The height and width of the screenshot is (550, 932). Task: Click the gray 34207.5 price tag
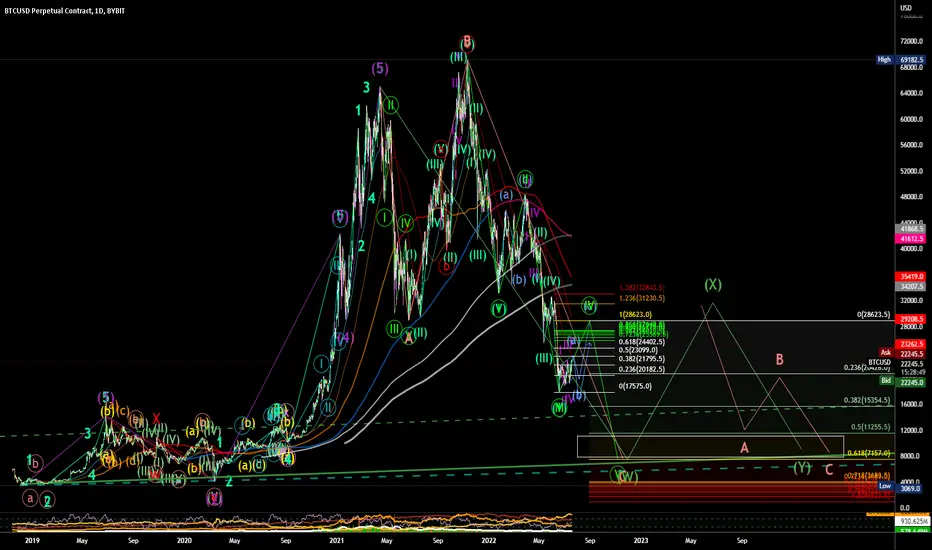point(910,286)
